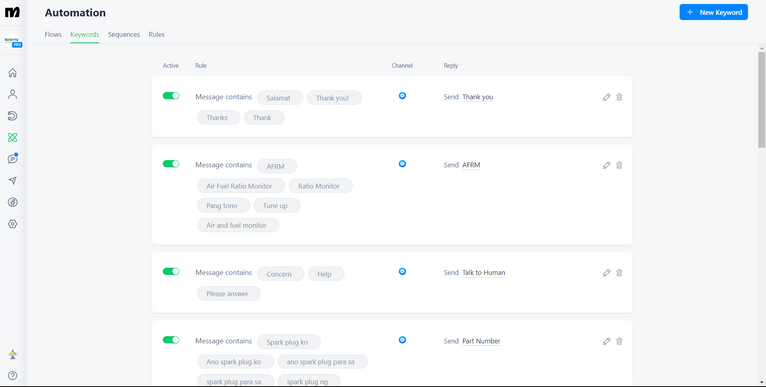Delete the Thank you keyword rule

pos(619,97)
